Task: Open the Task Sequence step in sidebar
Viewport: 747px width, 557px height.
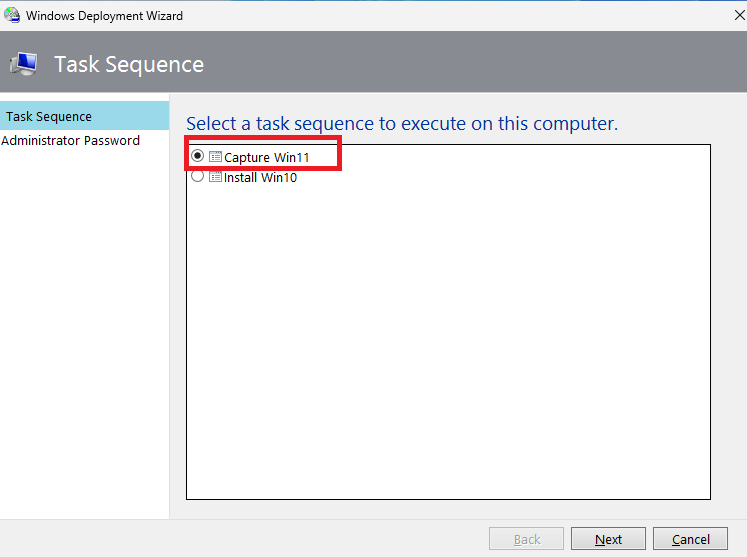Action: 49,116
